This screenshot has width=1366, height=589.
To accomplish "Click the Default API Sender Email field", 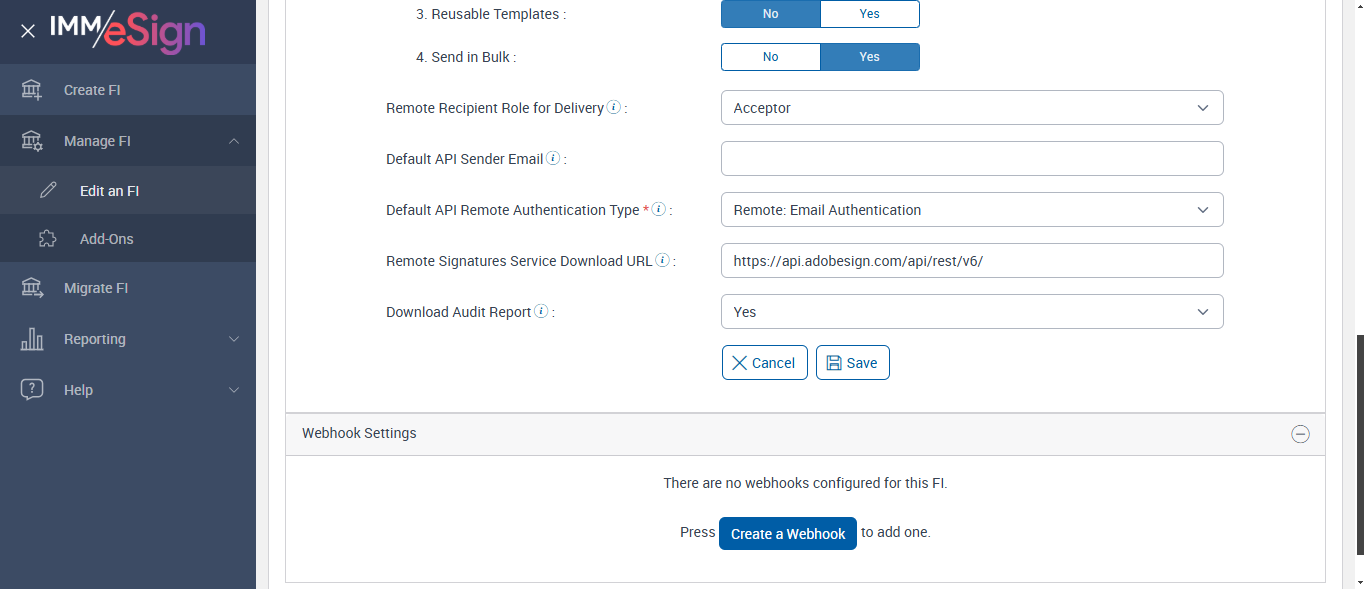I will 971,159.
